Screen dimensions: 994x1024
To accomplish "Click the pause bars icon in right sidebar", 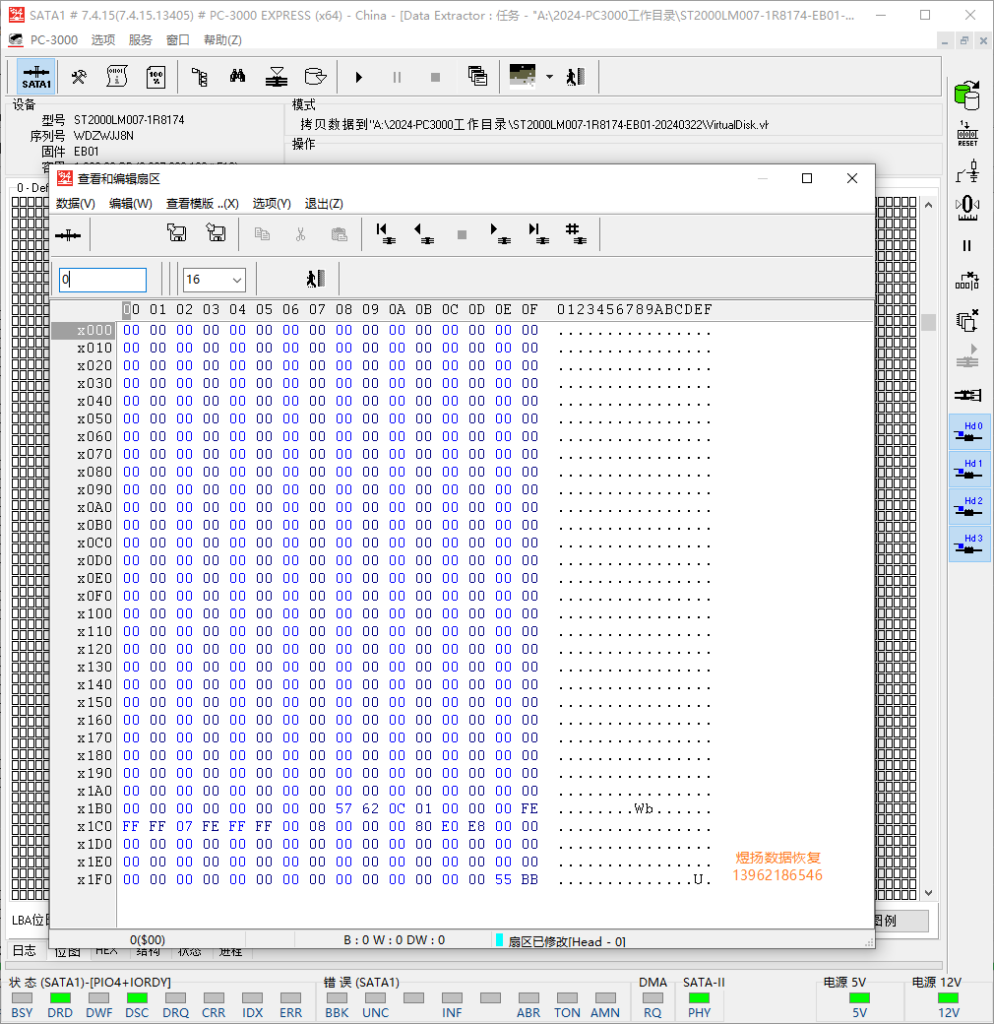I will [967, 246].
